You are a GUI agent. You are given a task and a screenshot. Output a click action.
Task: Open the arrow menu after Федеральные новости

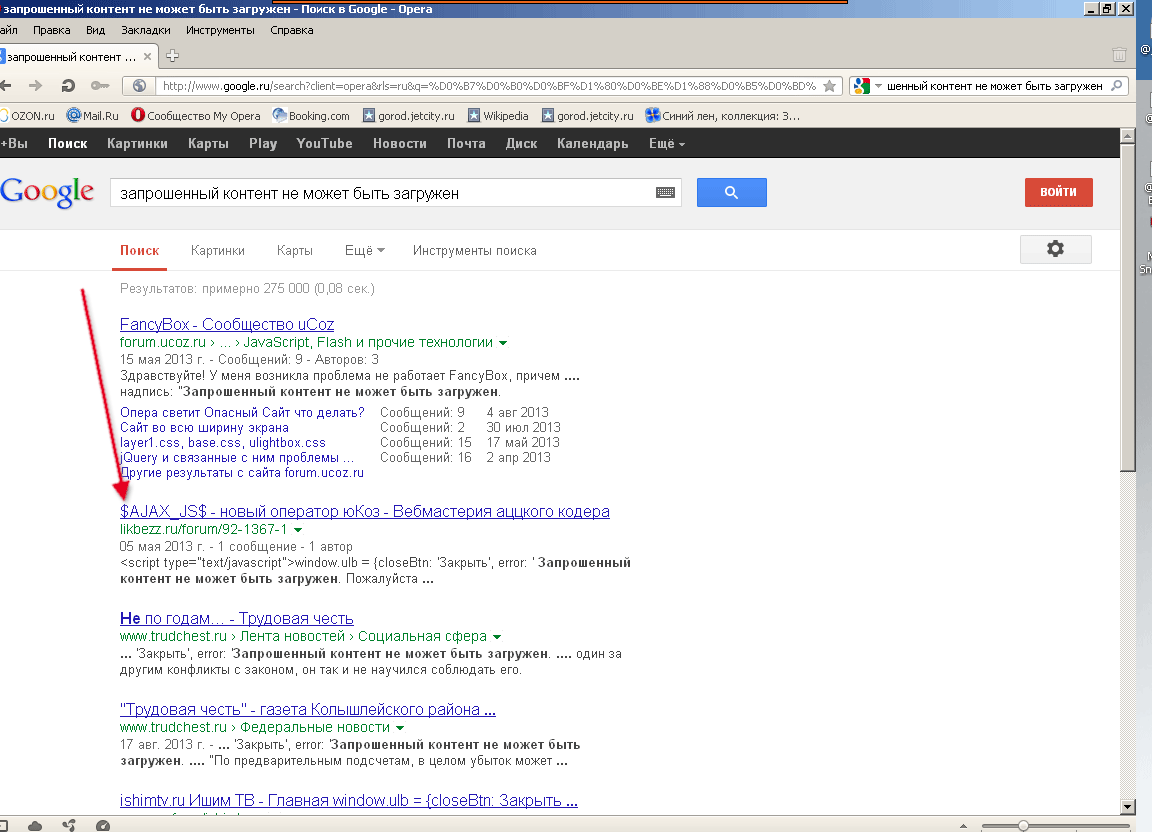coord(400,728)
